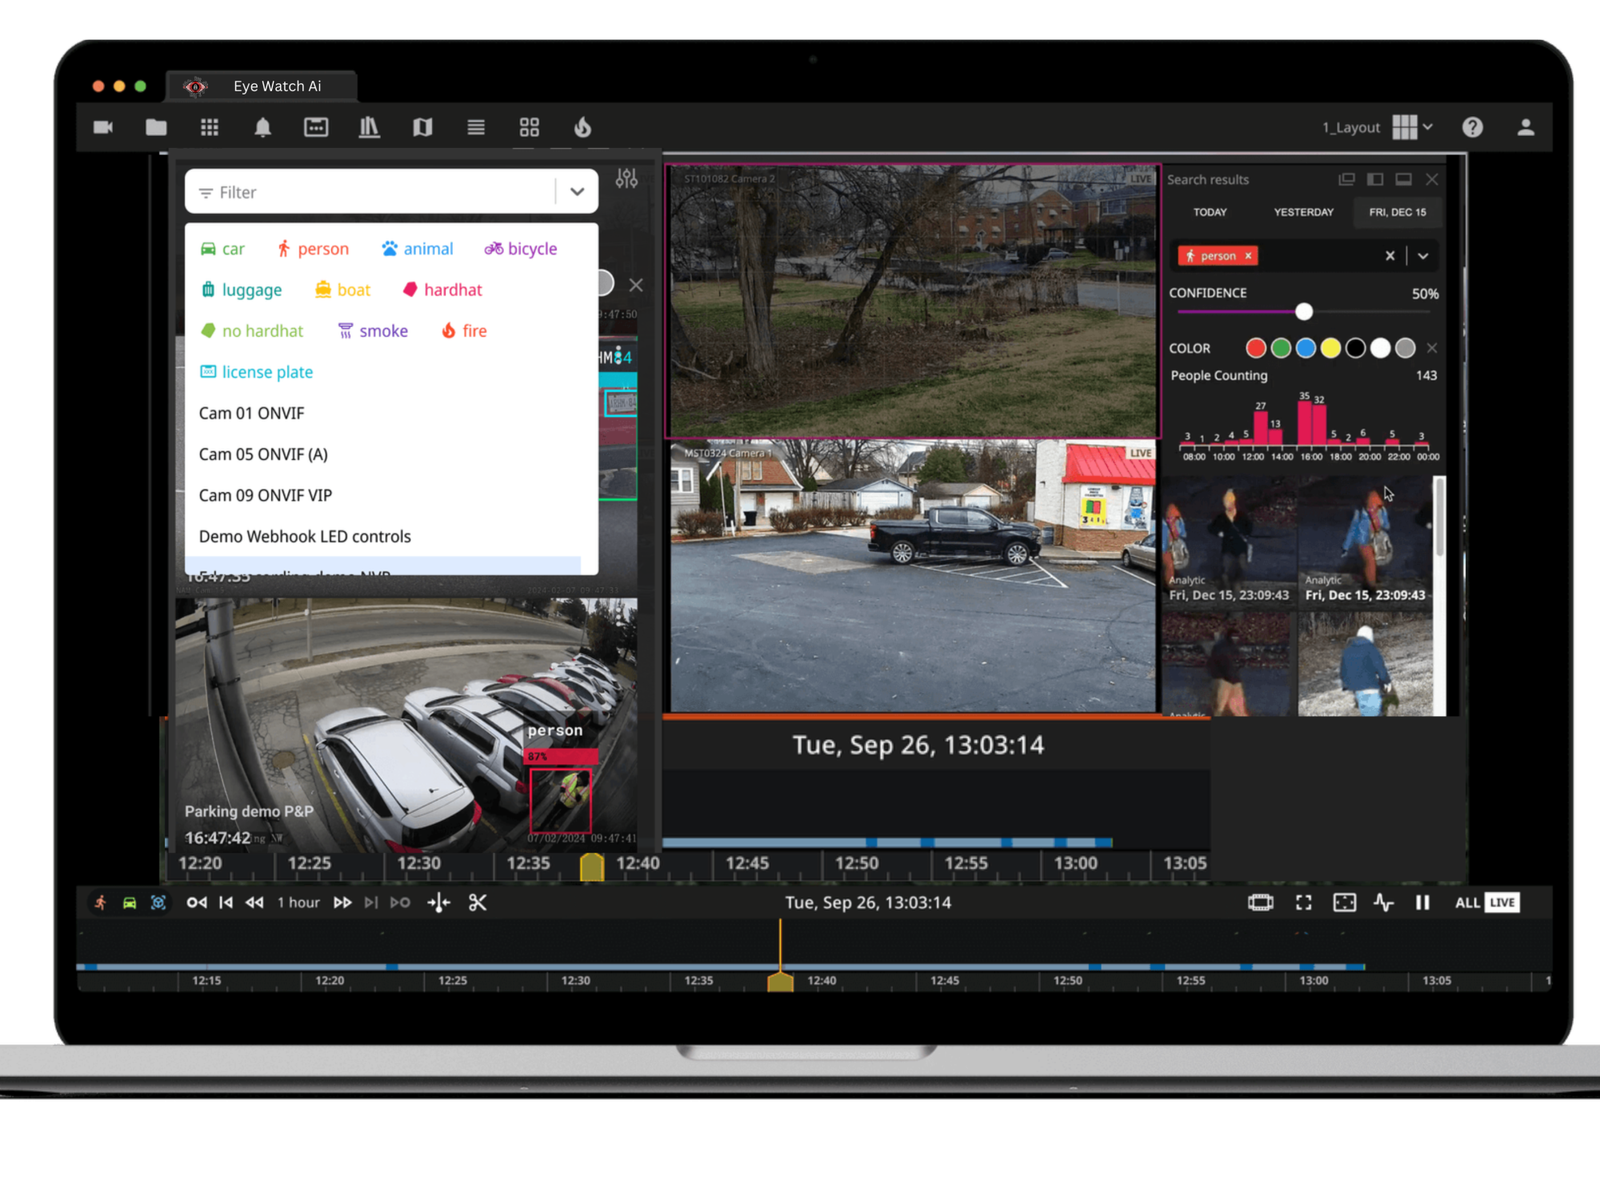Expand the search tag dropdown chevron
This screenshot has width=1600, height=1200.
click(x=1423, y=256)
